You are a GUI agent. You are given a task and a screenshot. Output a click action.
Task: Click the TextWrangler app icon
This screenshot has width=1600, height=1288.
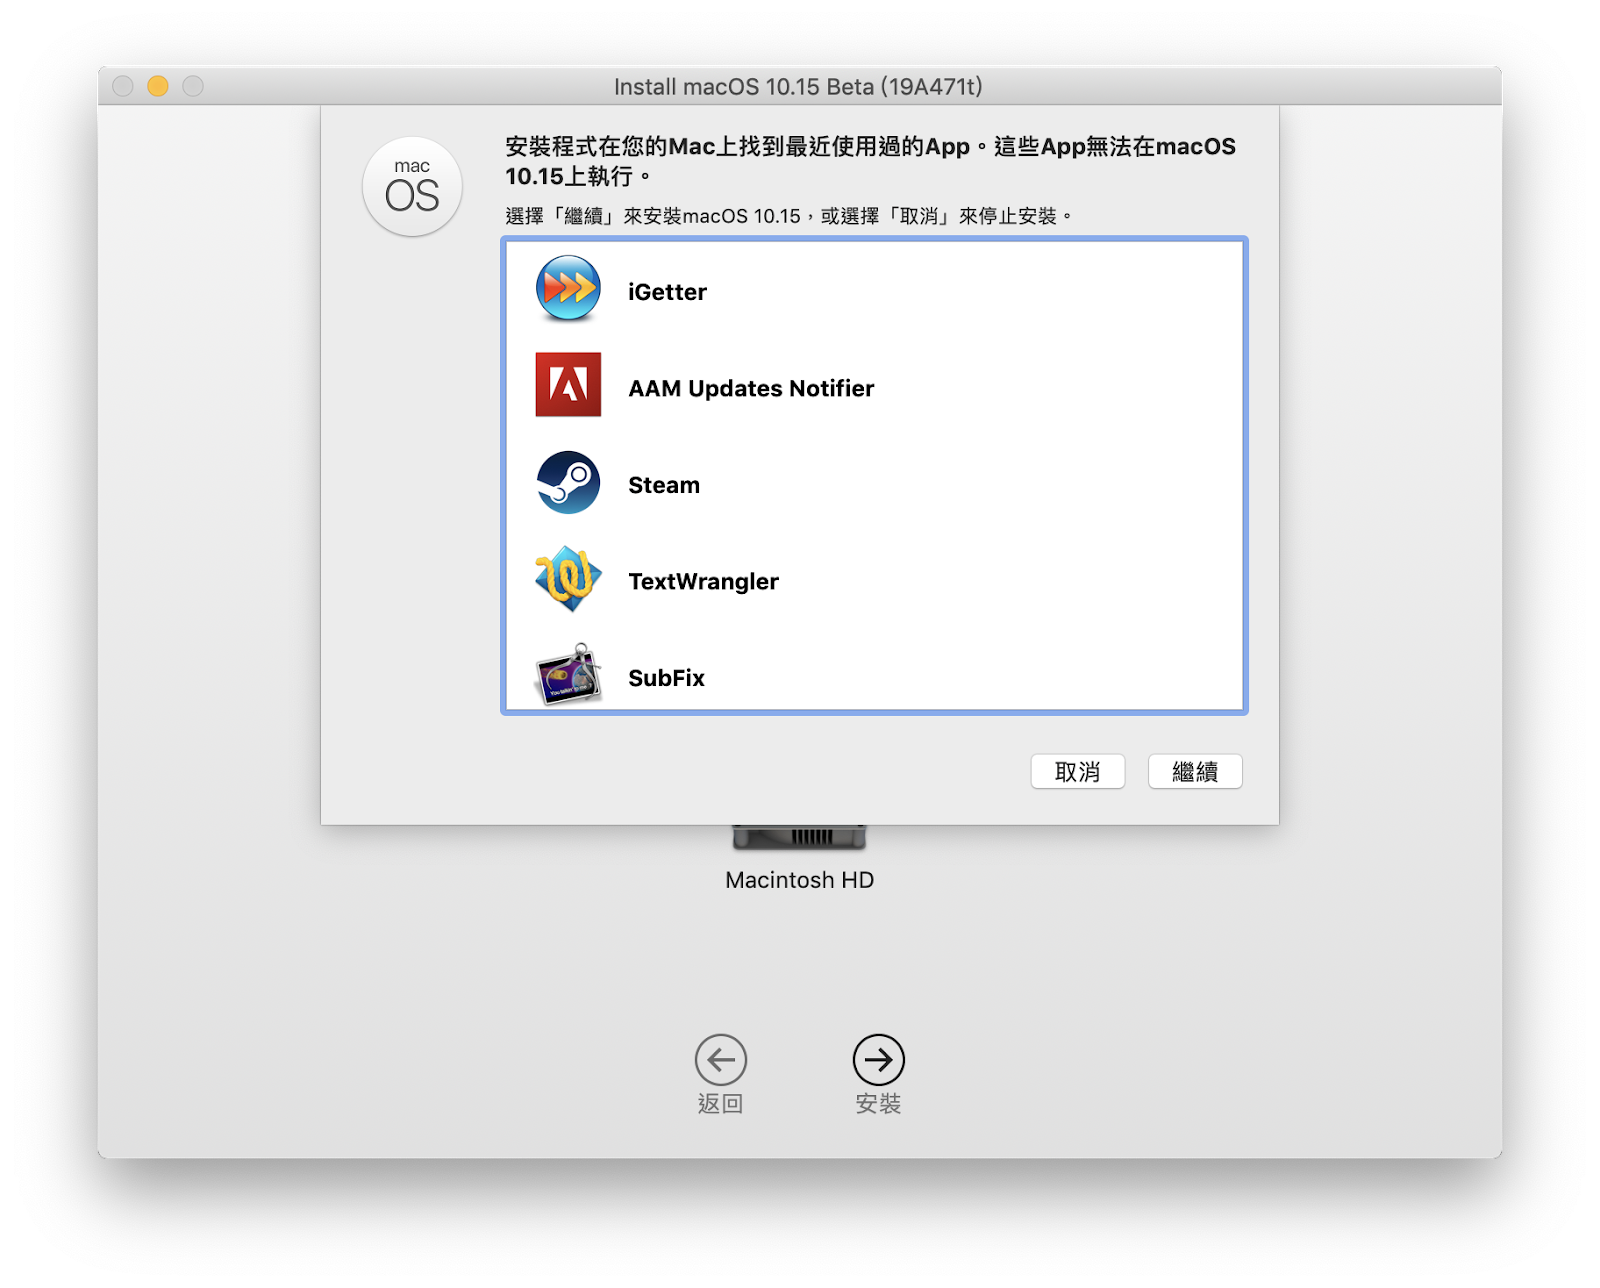[x=568, y=578]
